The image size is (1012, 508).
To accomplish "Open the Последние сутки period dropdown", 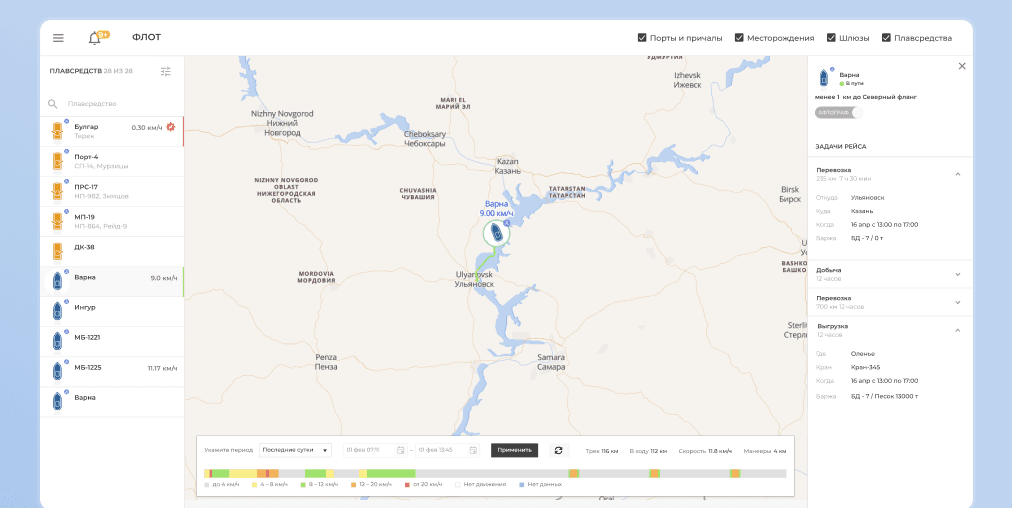I will pyautogui.click(x=295, y=450).
